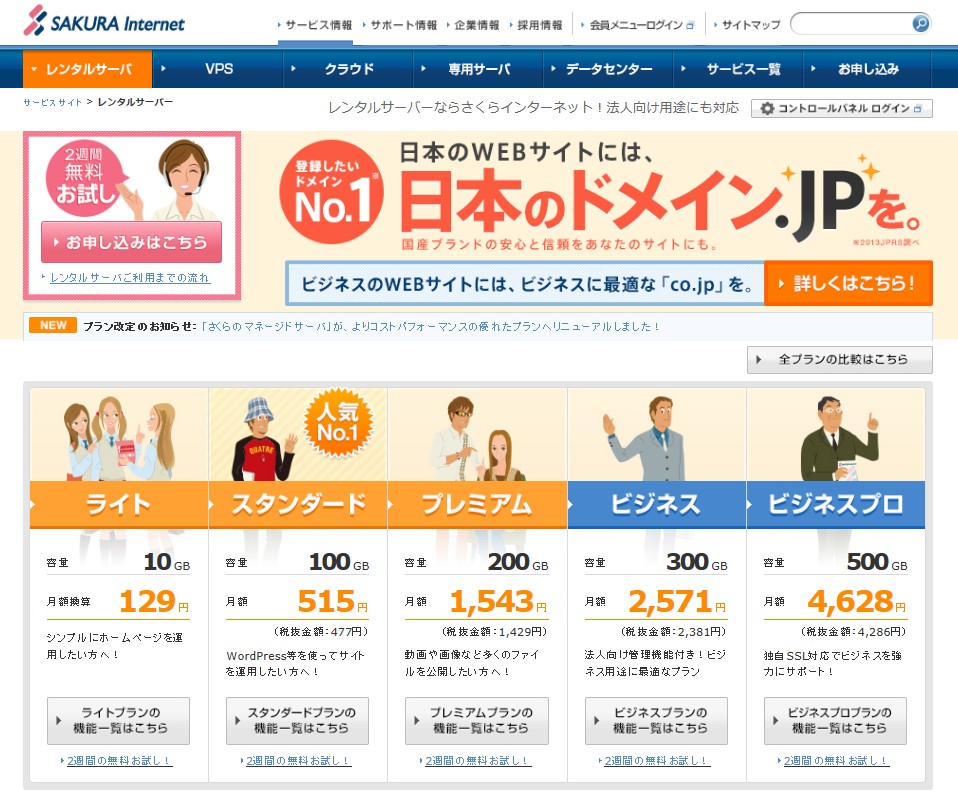Screen dimensions: 958x799
Task: Click the 129円 monthly price text
Action: point(154,602)
